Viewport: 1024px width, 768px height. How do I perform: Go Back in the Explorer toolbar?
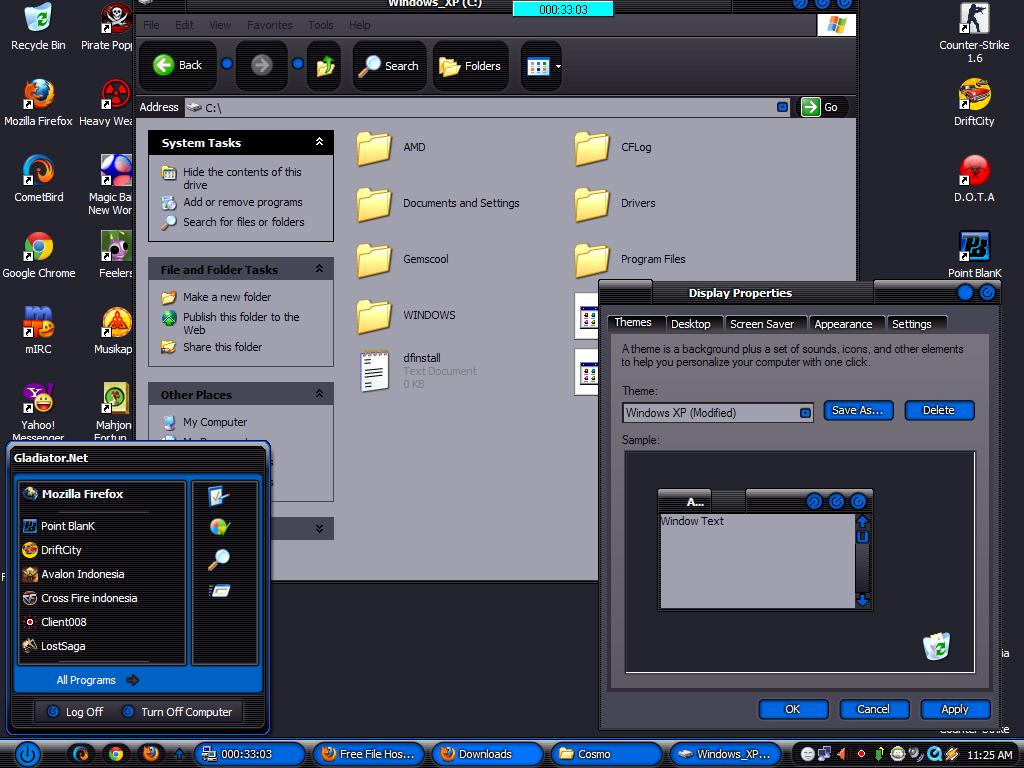(178, 65)
